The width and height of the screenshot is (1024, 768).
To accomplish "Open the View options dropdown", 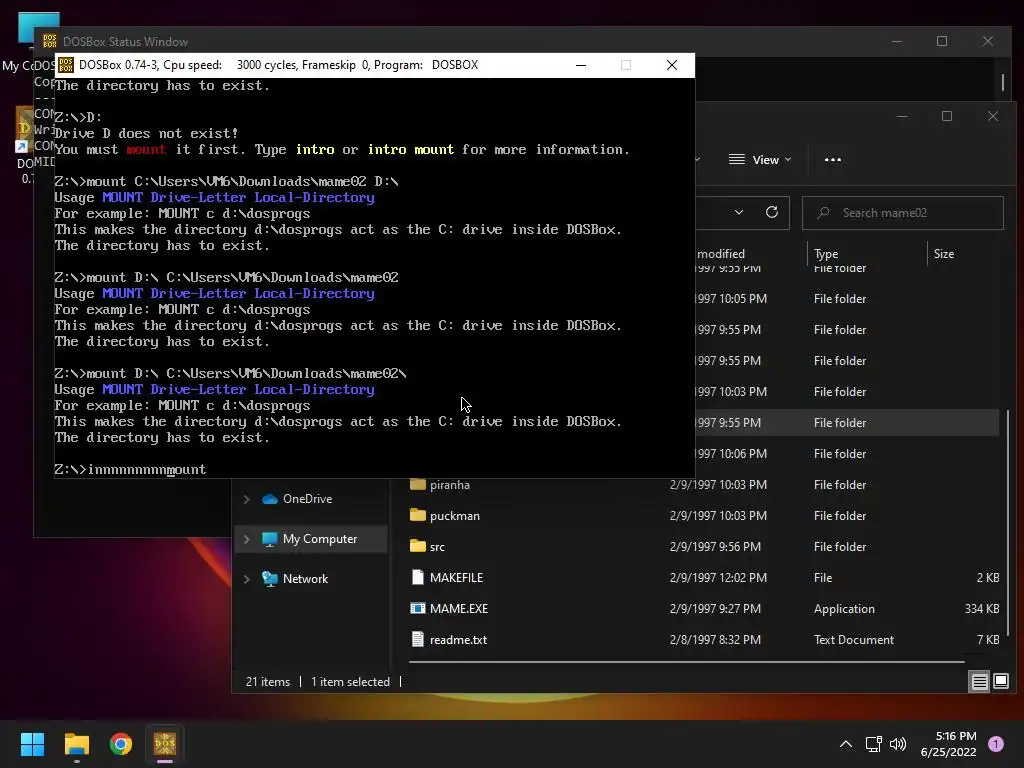I will pos(760,160).
